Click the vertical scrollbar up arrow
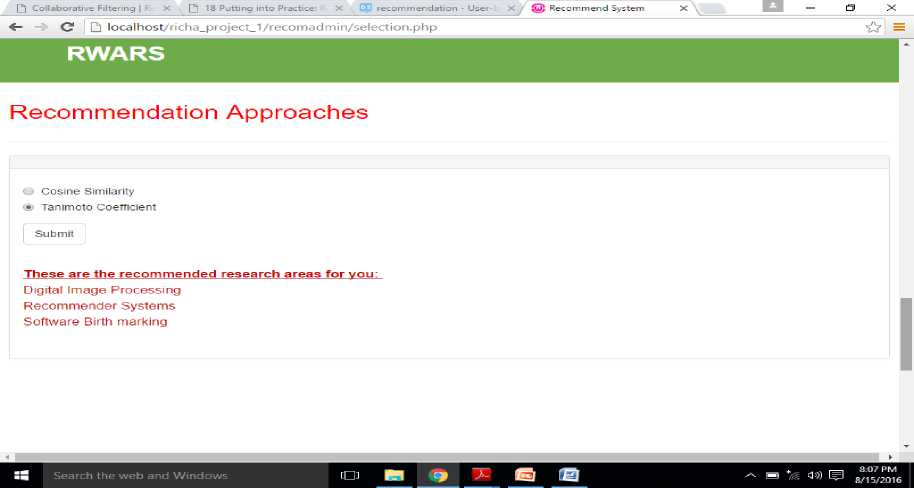This screenshot has width=914, height=488. point(906,44)
